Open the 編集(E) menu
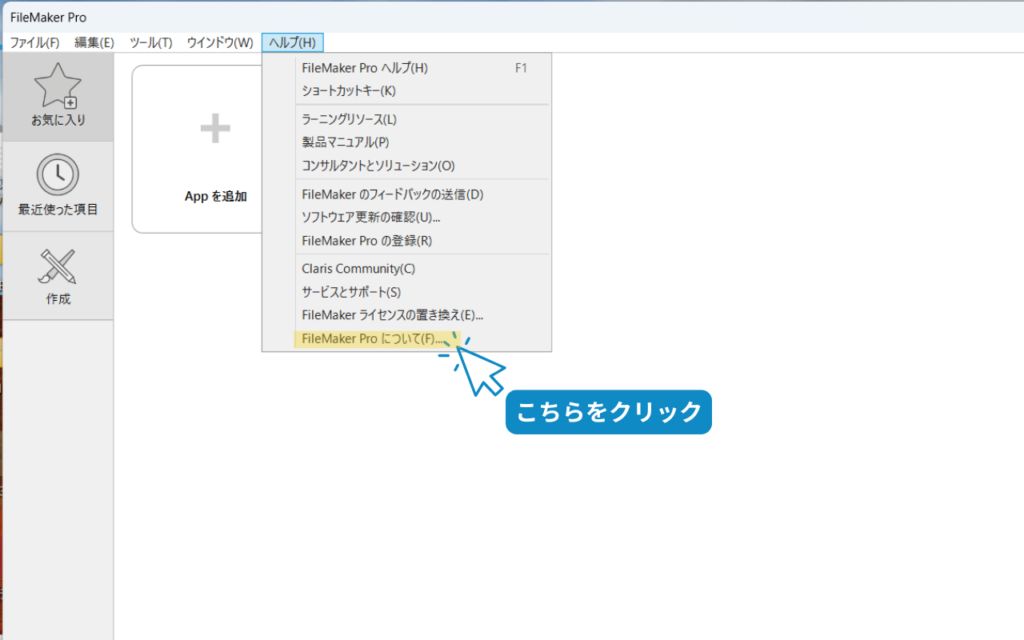The width and height of the screenshot is (1024, 640). point(94,43)
